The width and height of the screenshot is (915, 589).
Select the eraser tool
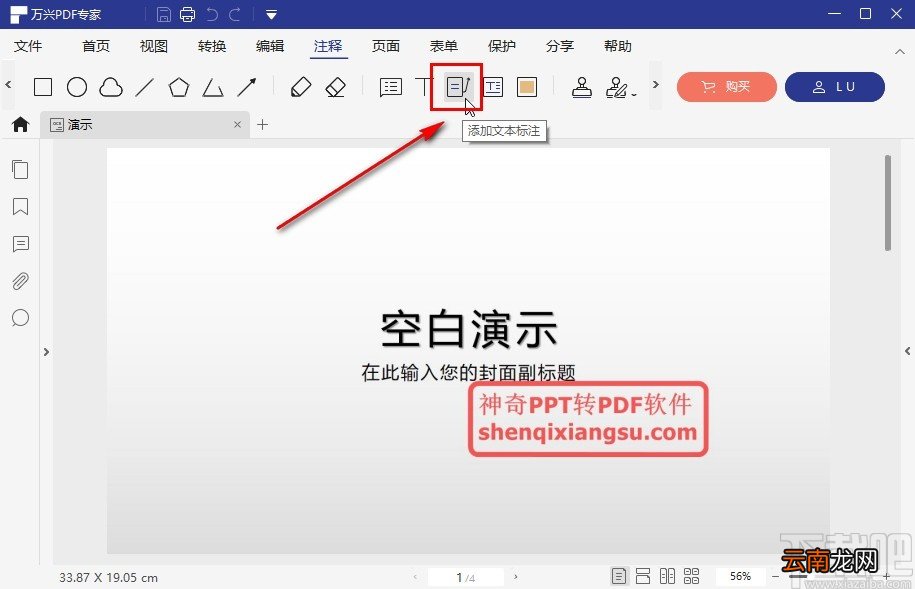(336, 88)
